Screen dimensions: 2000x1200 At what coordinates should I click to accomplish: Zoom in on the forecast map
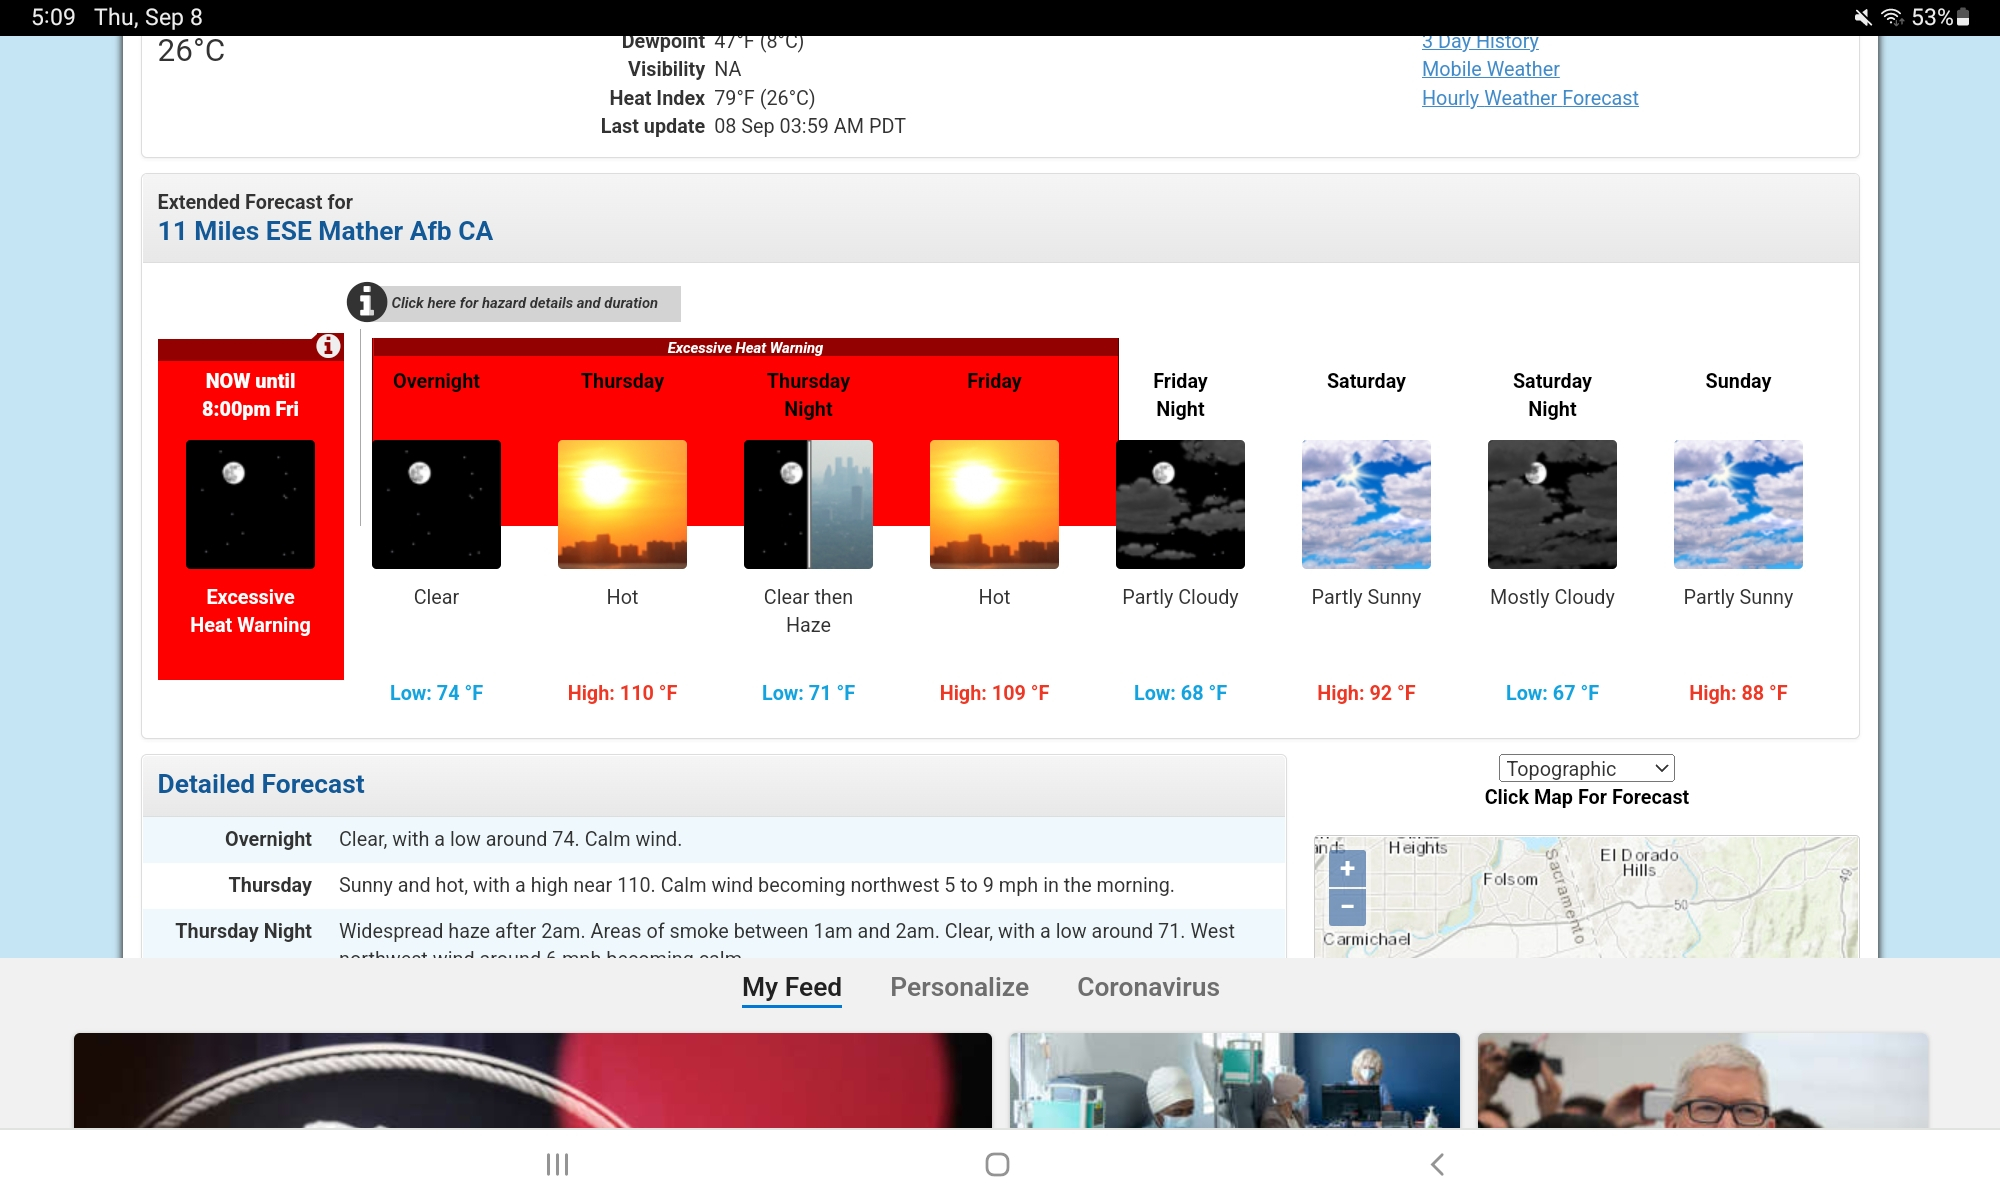pyautogui.click(x=1347, y=868)
